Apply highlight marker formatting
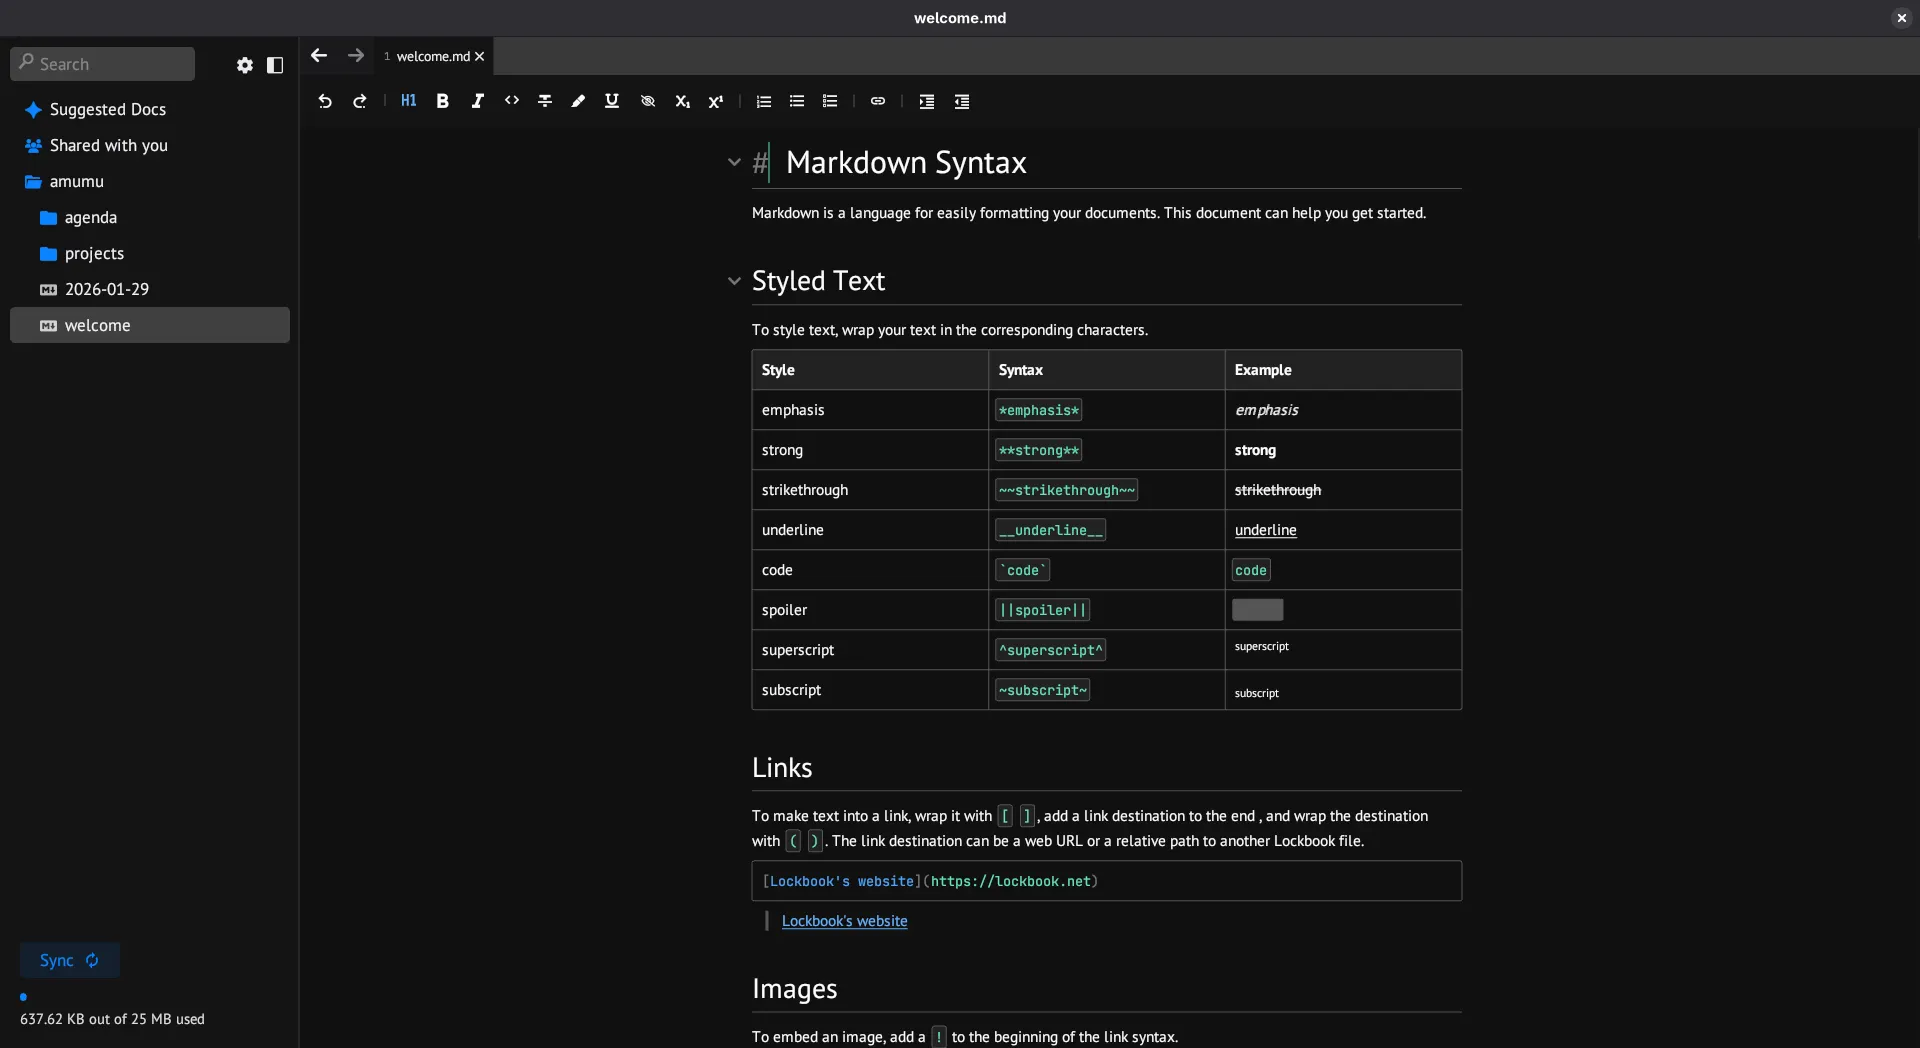The width and height of the screenshot is (1920, 1048). 578,101
